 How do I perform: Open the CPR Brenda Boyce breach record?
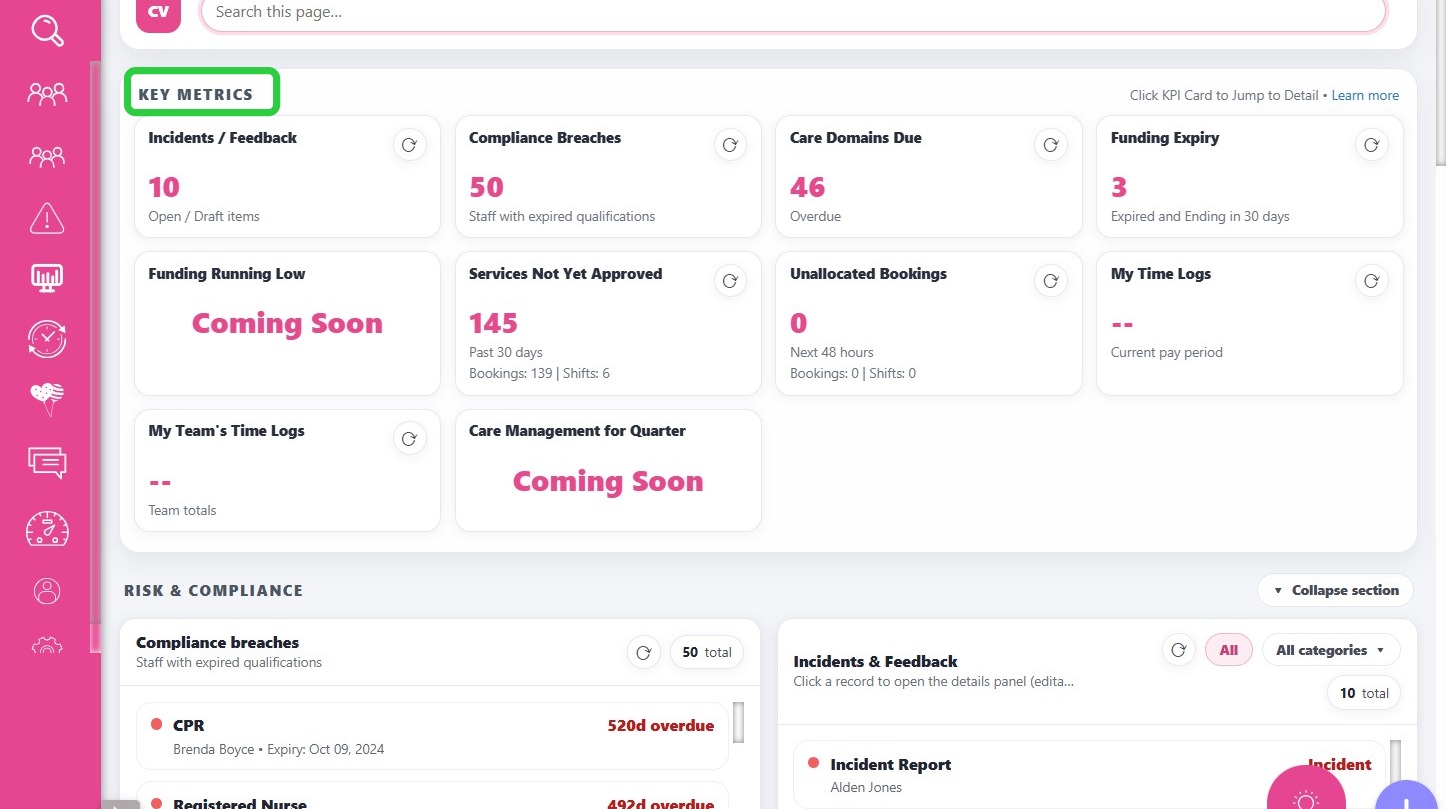[432, 736]
